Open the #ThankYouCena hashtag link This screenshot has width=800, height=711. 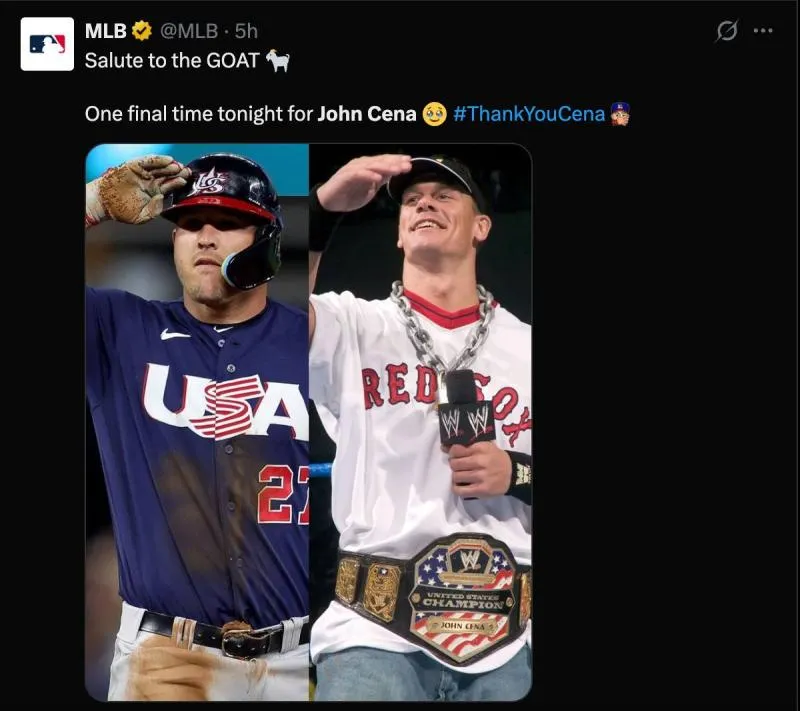[x=529, y=114]
